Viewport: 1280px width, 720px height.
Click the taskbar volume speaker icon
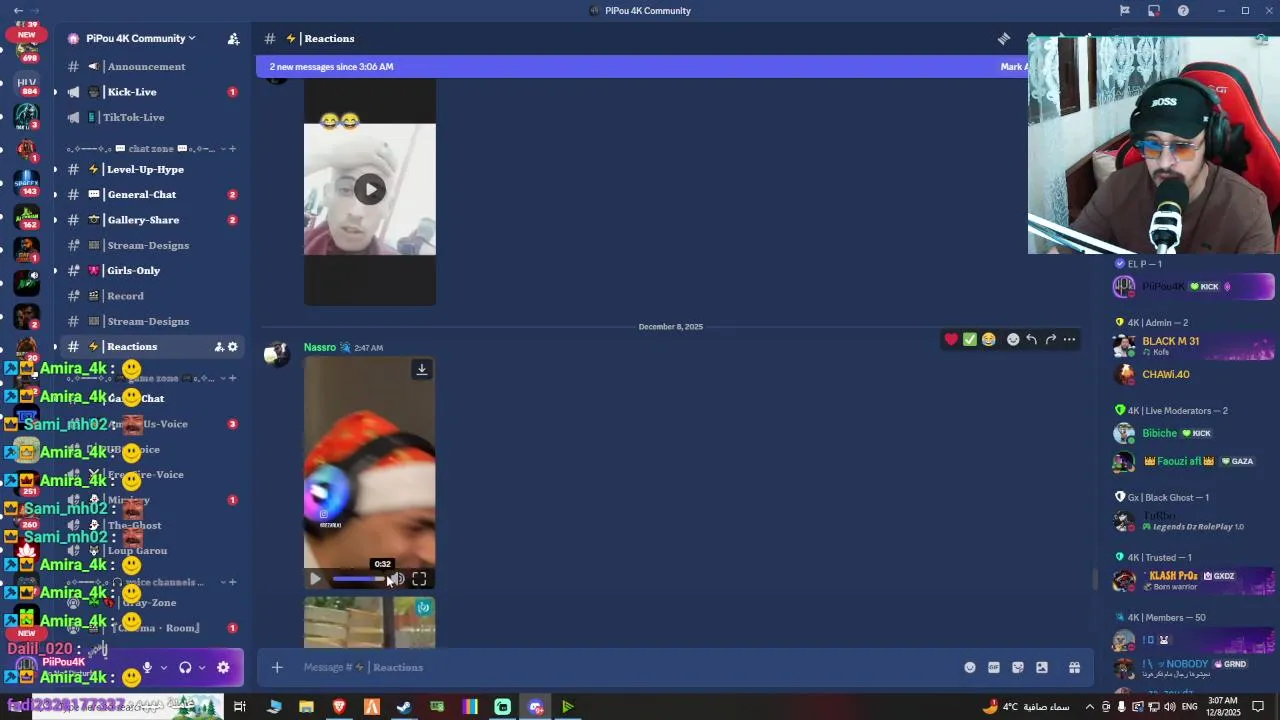point(1171,707)
